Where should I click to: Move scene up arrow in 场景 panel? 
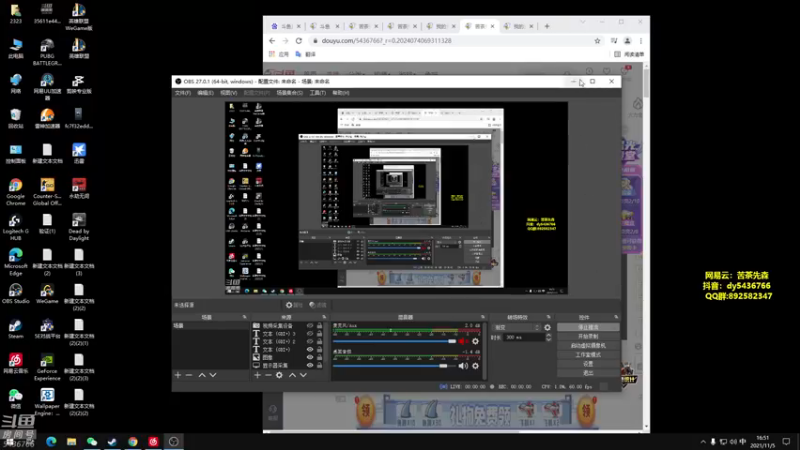(x=202, y=375)
